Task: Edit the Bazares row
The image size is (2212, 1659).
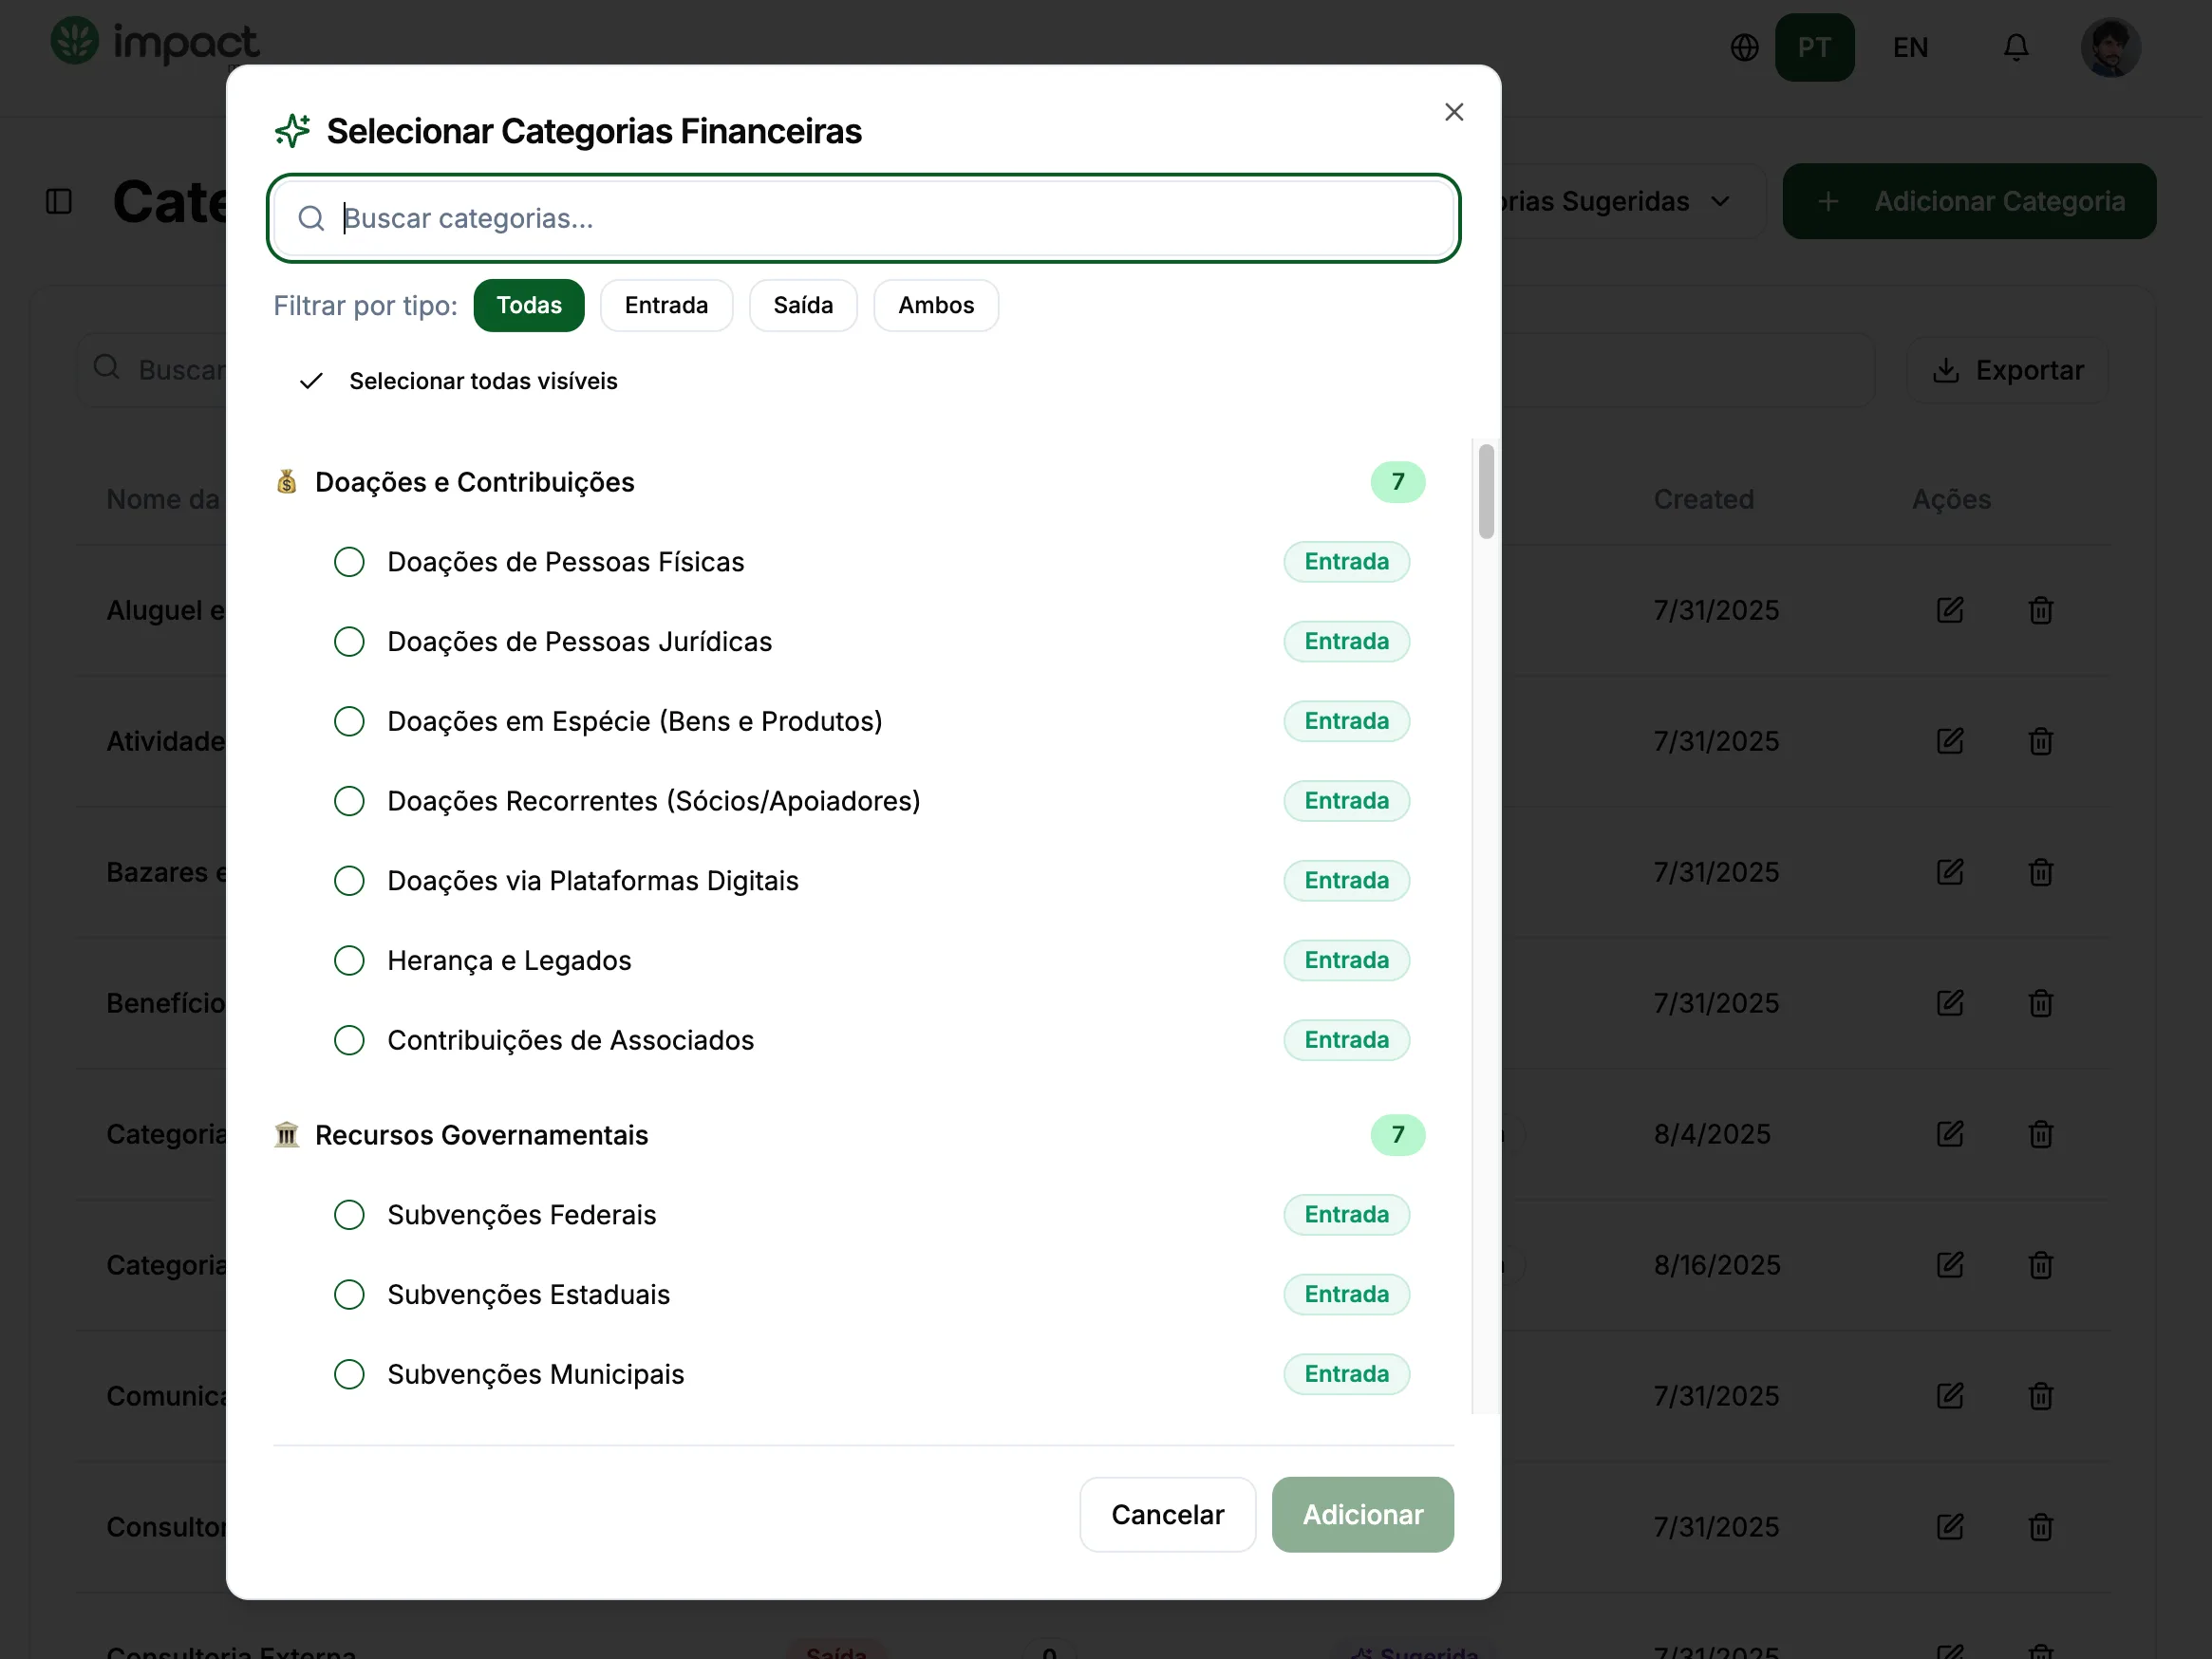Action: pyautogui.click(x=1950, y=872)
